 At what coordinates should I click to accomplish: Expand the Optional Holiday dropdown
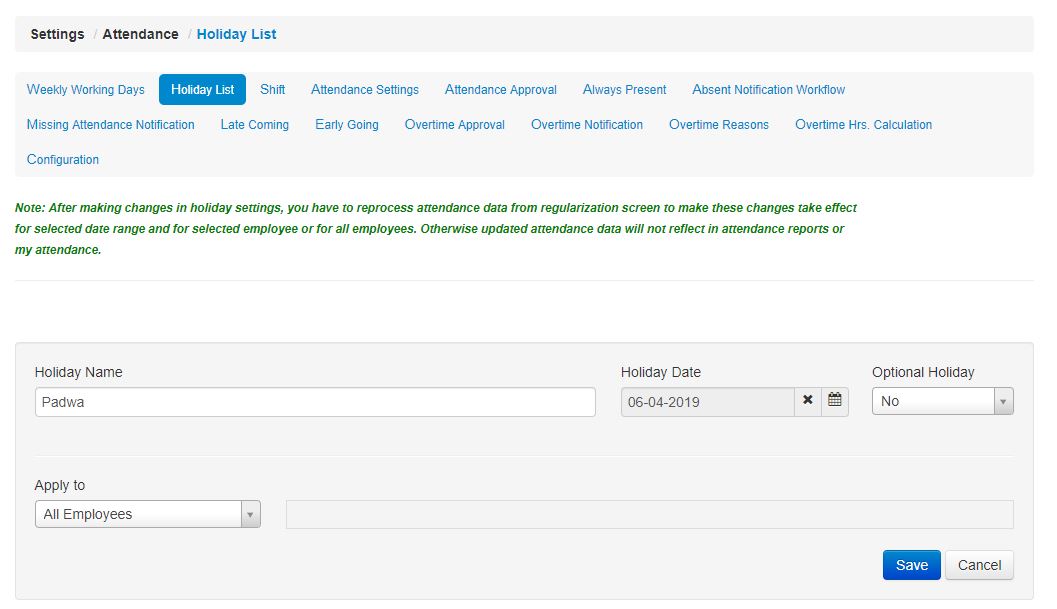(x=942, y=401)
